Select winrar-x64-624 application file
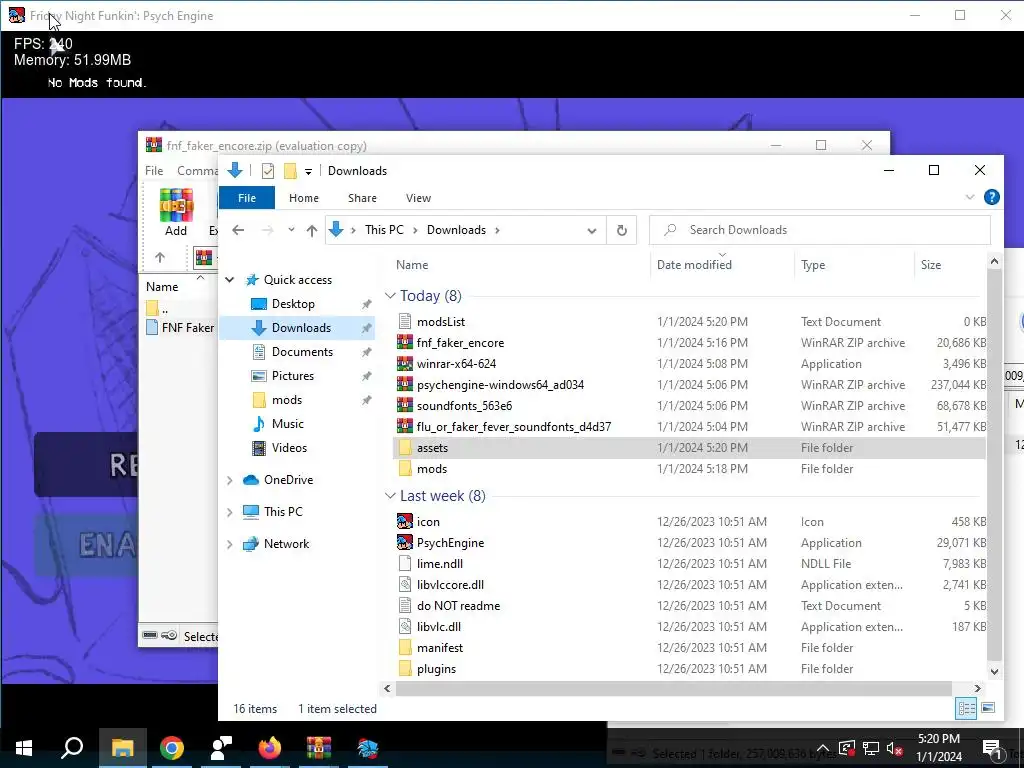 click(x=456, y=364)
